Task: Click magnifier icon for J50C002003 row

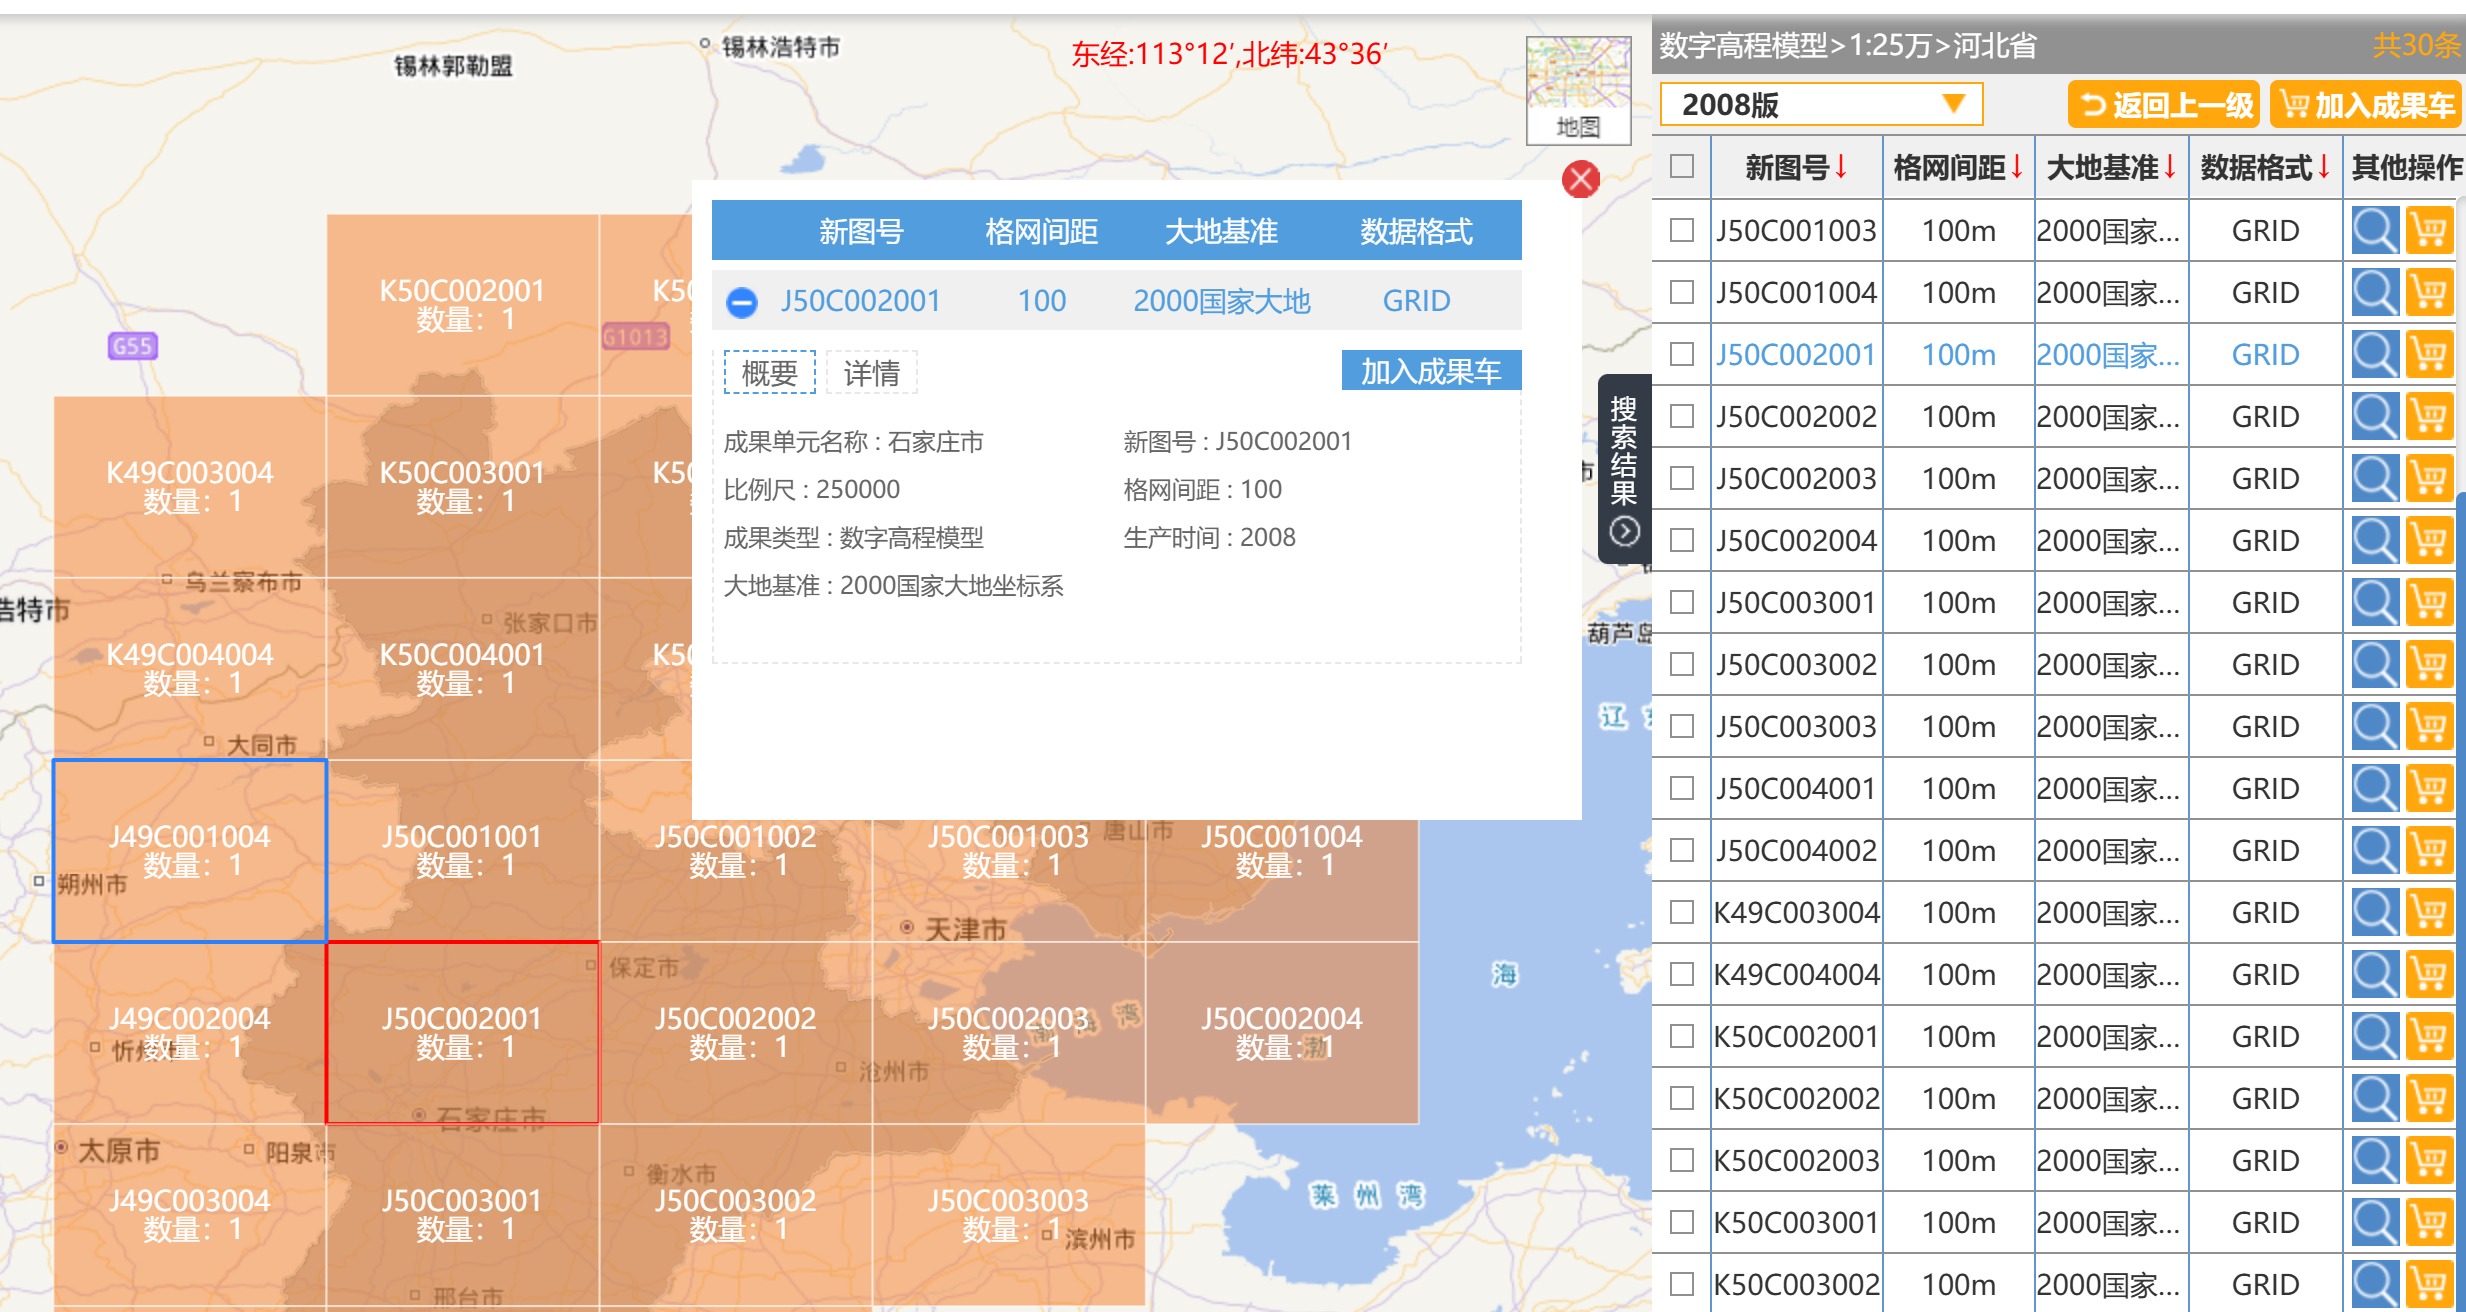Action: (2374, 478)
